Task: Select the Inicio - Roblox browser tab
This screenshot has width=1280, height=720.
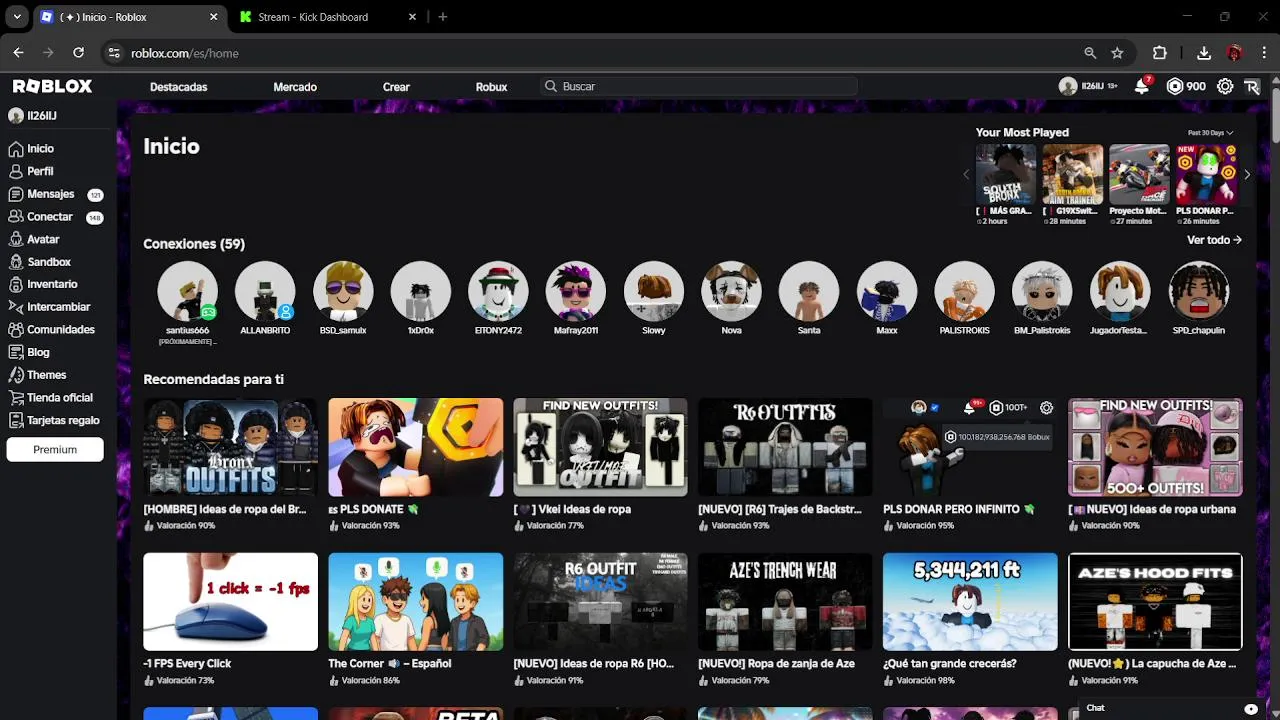Action: [x=130, y=17]
